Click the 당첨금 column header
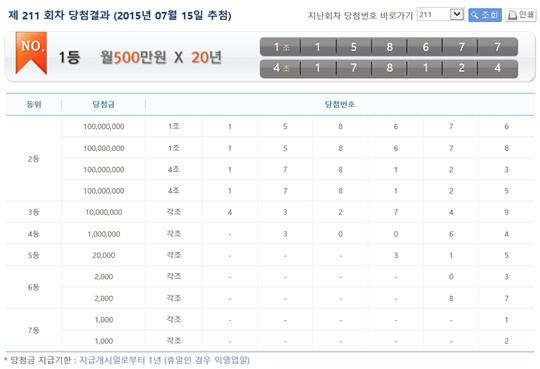Viewport: 540px width, 369px height. pos(103,104)
